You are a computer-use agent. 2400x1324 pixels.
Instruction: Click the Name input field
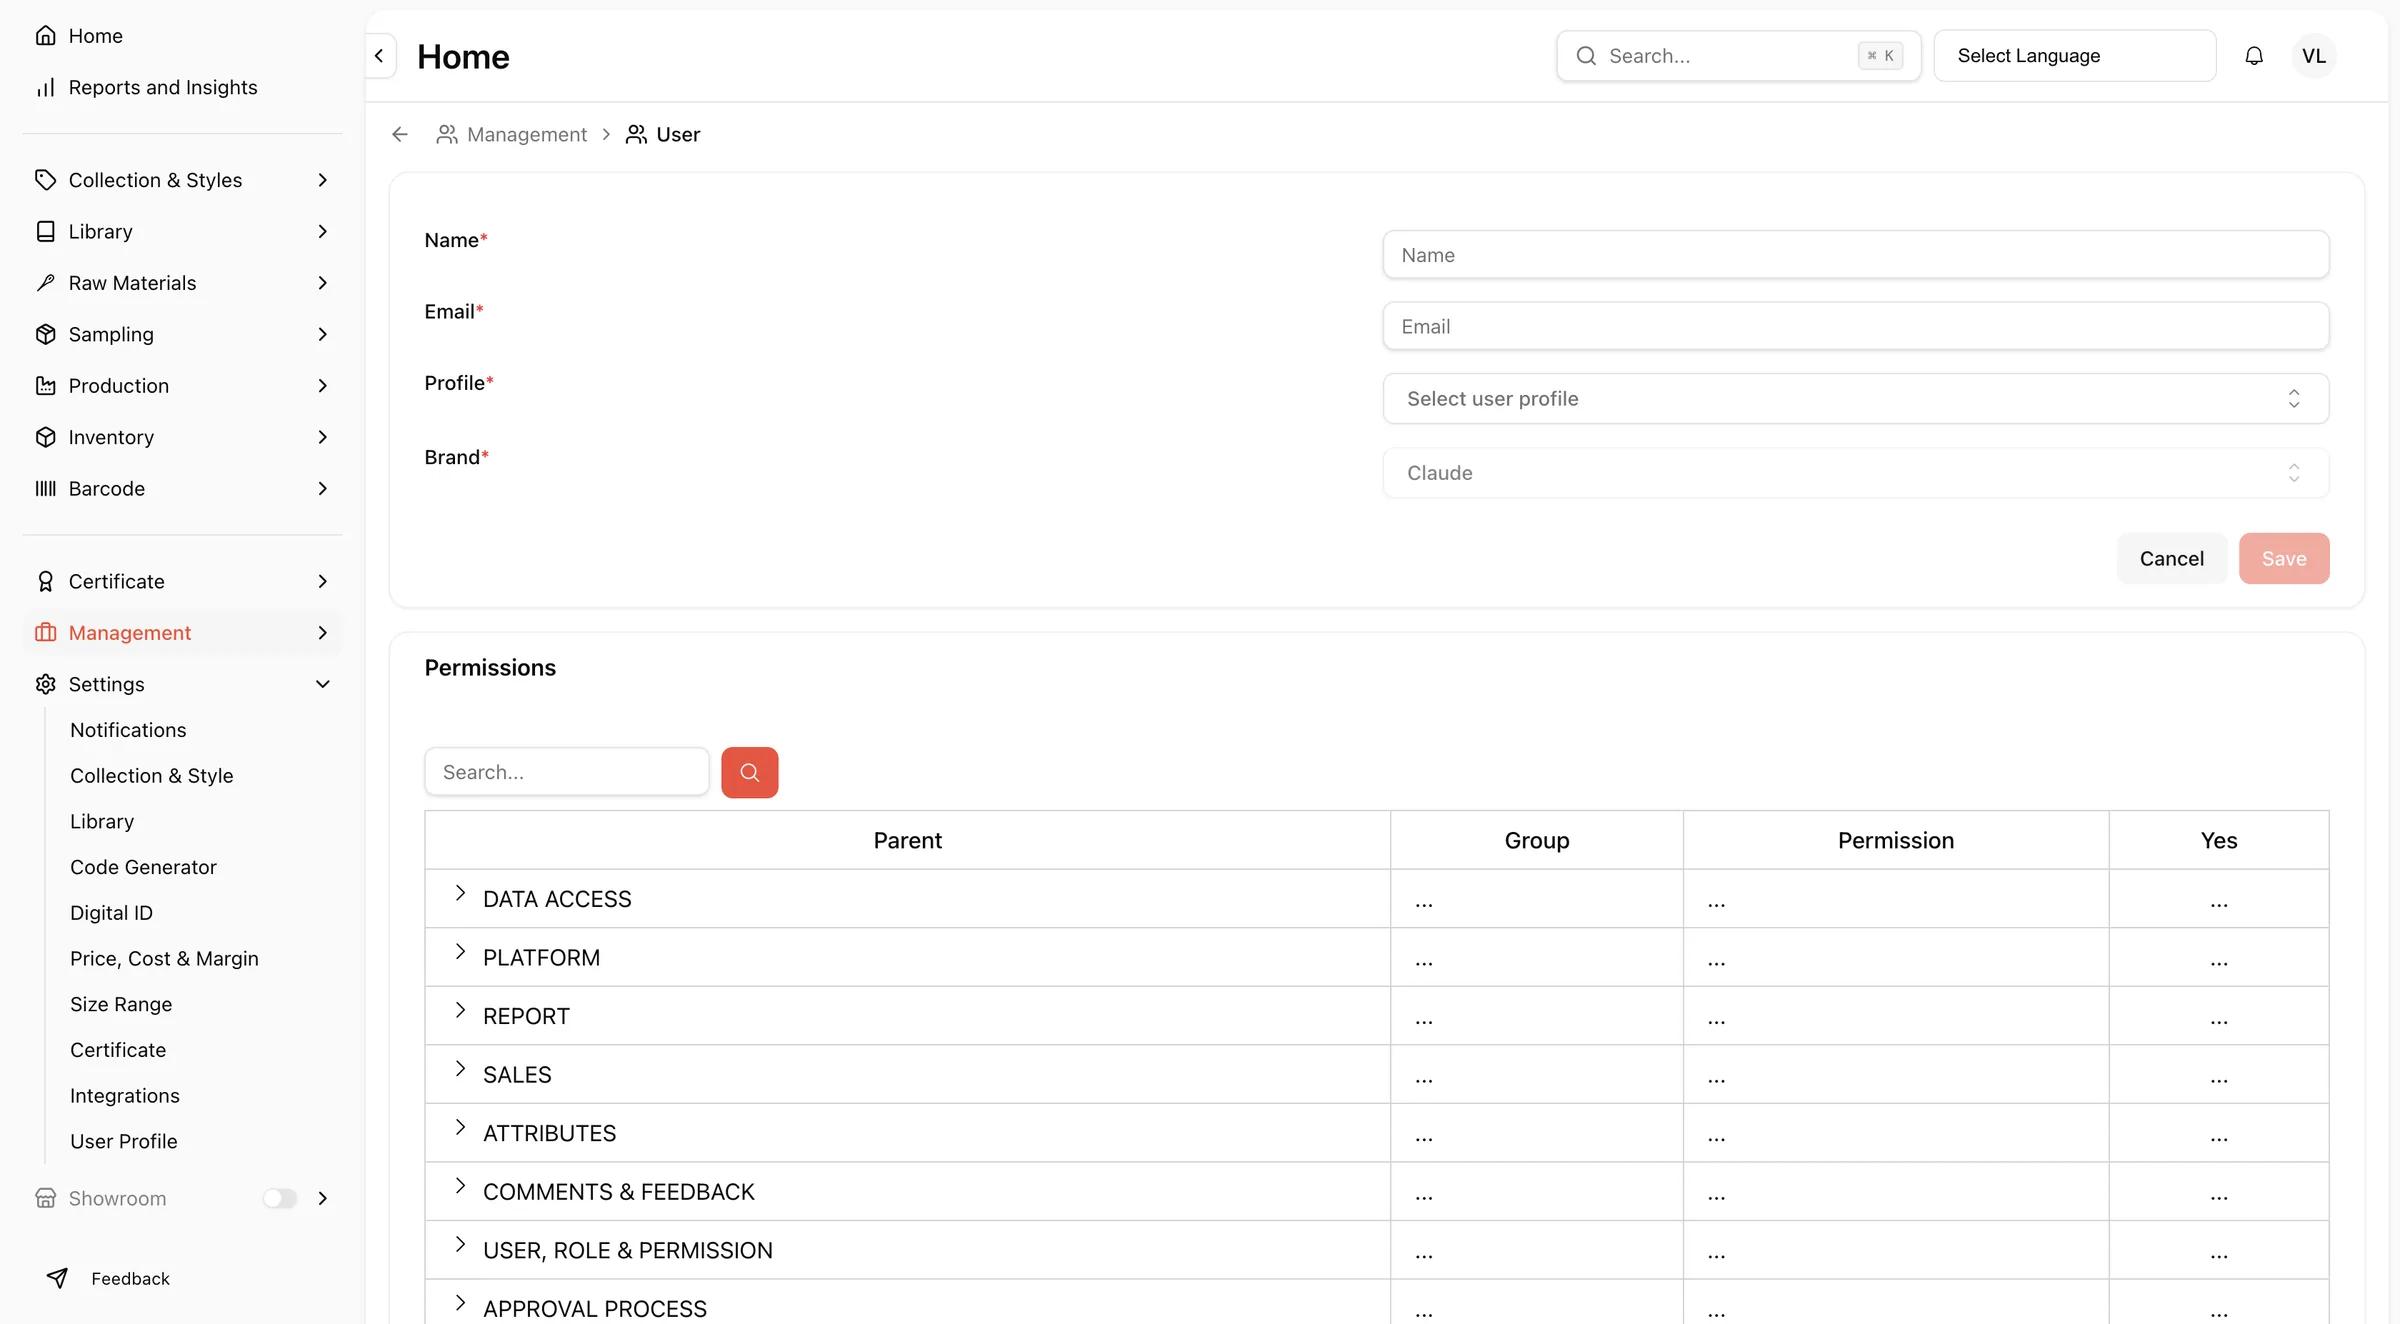click(1856, 255)
